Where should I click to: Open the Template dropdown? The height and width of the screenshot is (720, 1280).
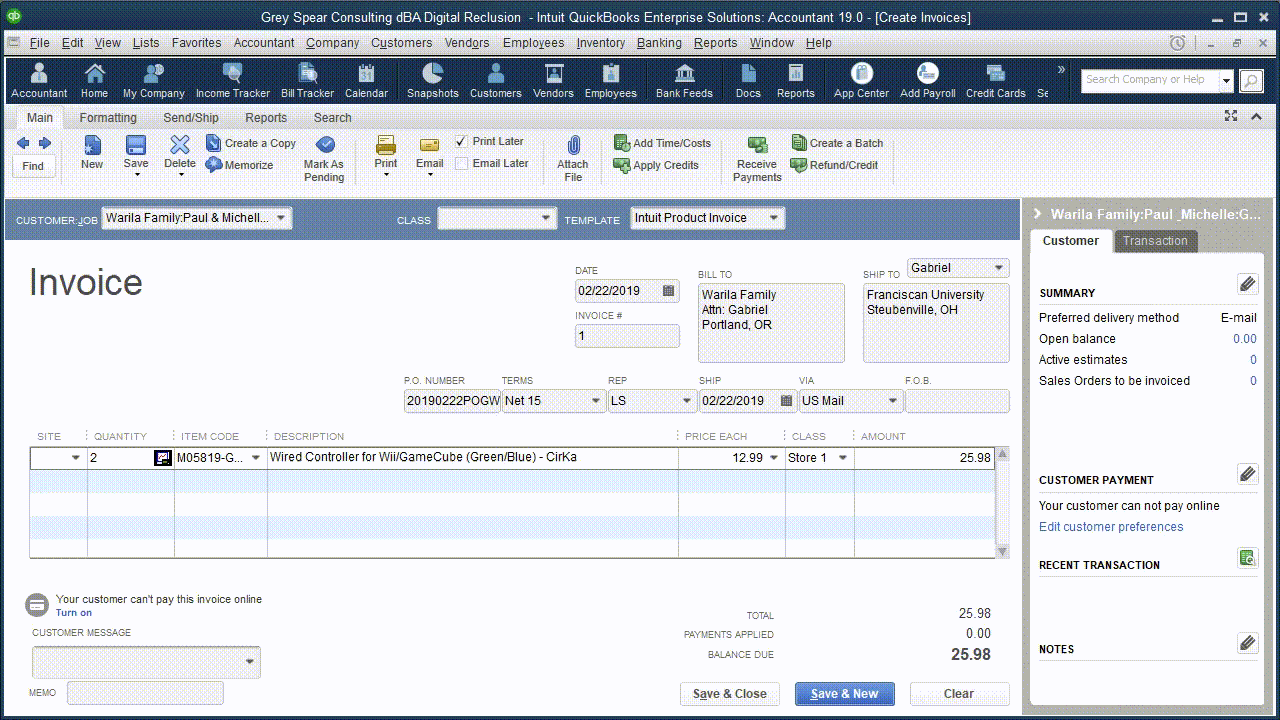773,218
